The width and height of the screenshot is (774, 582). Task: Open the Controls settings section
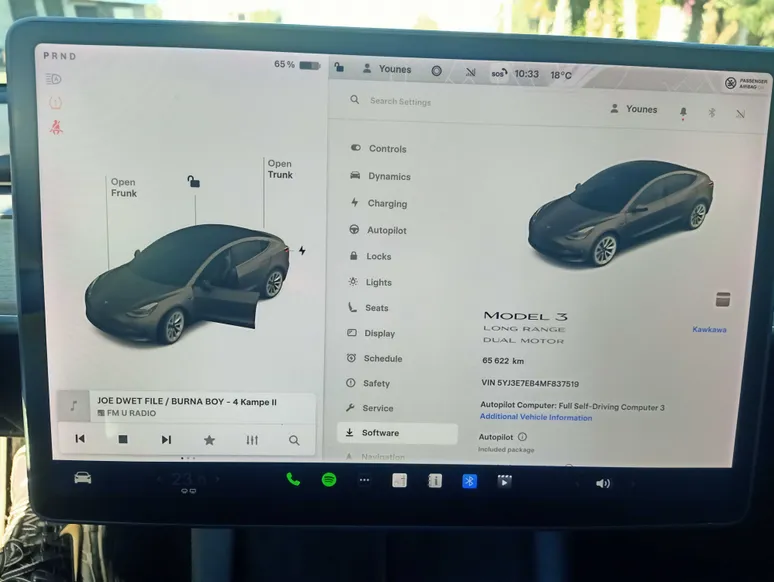point(379,148)
